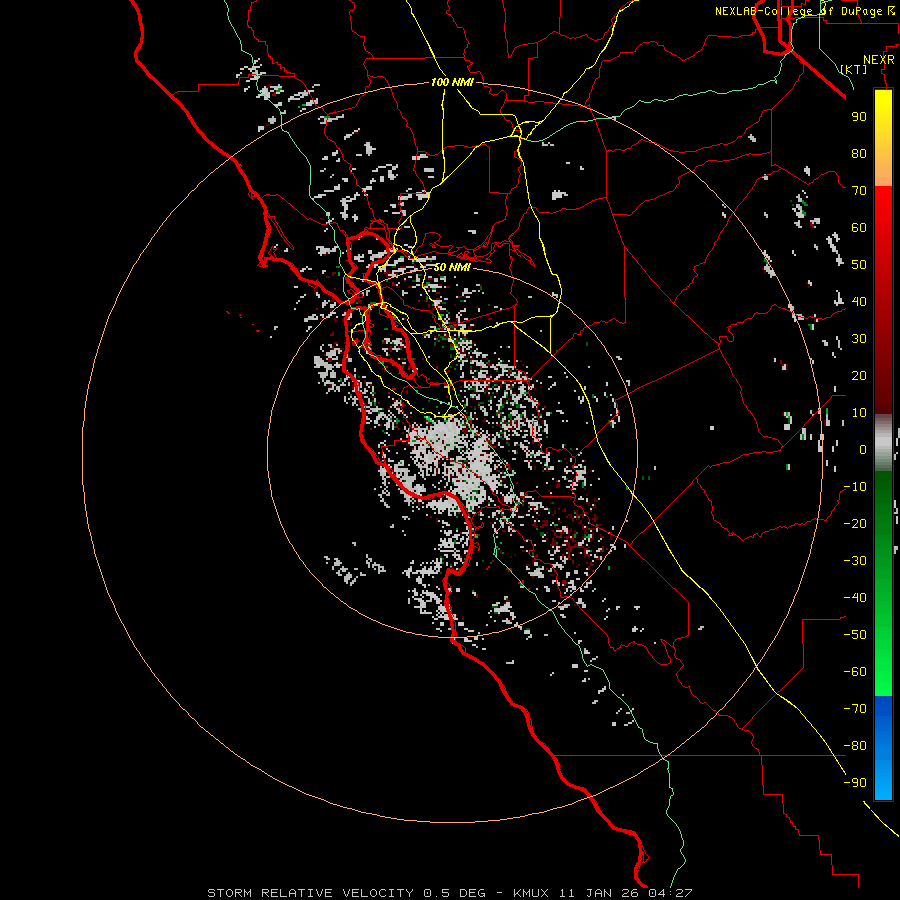Click the "-70" scale value
This screenshot has width=900, height=900.
855,709
